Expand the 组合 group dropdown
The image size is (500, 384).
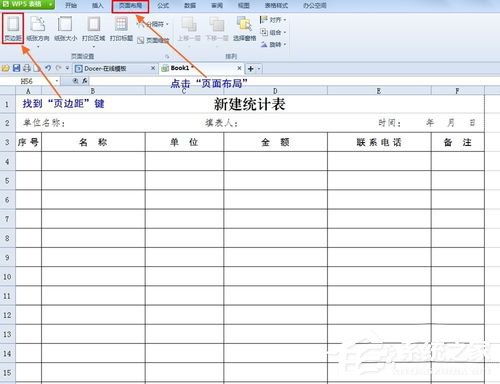tap(285, 32)
